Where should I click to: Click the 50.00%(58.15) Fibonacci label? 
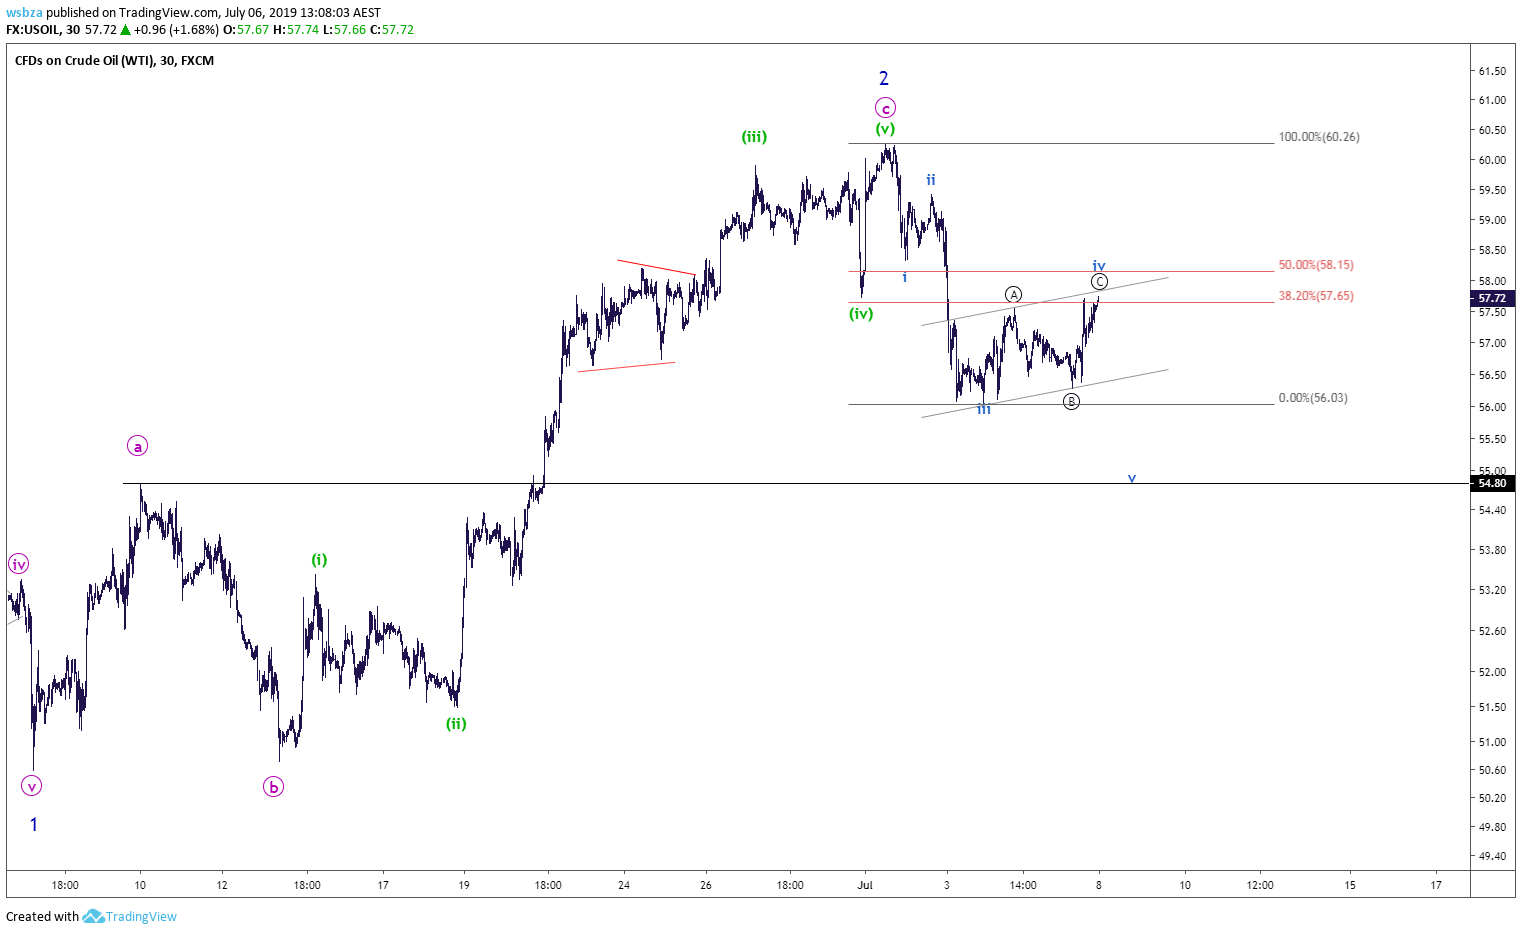tap(1316, 265)
